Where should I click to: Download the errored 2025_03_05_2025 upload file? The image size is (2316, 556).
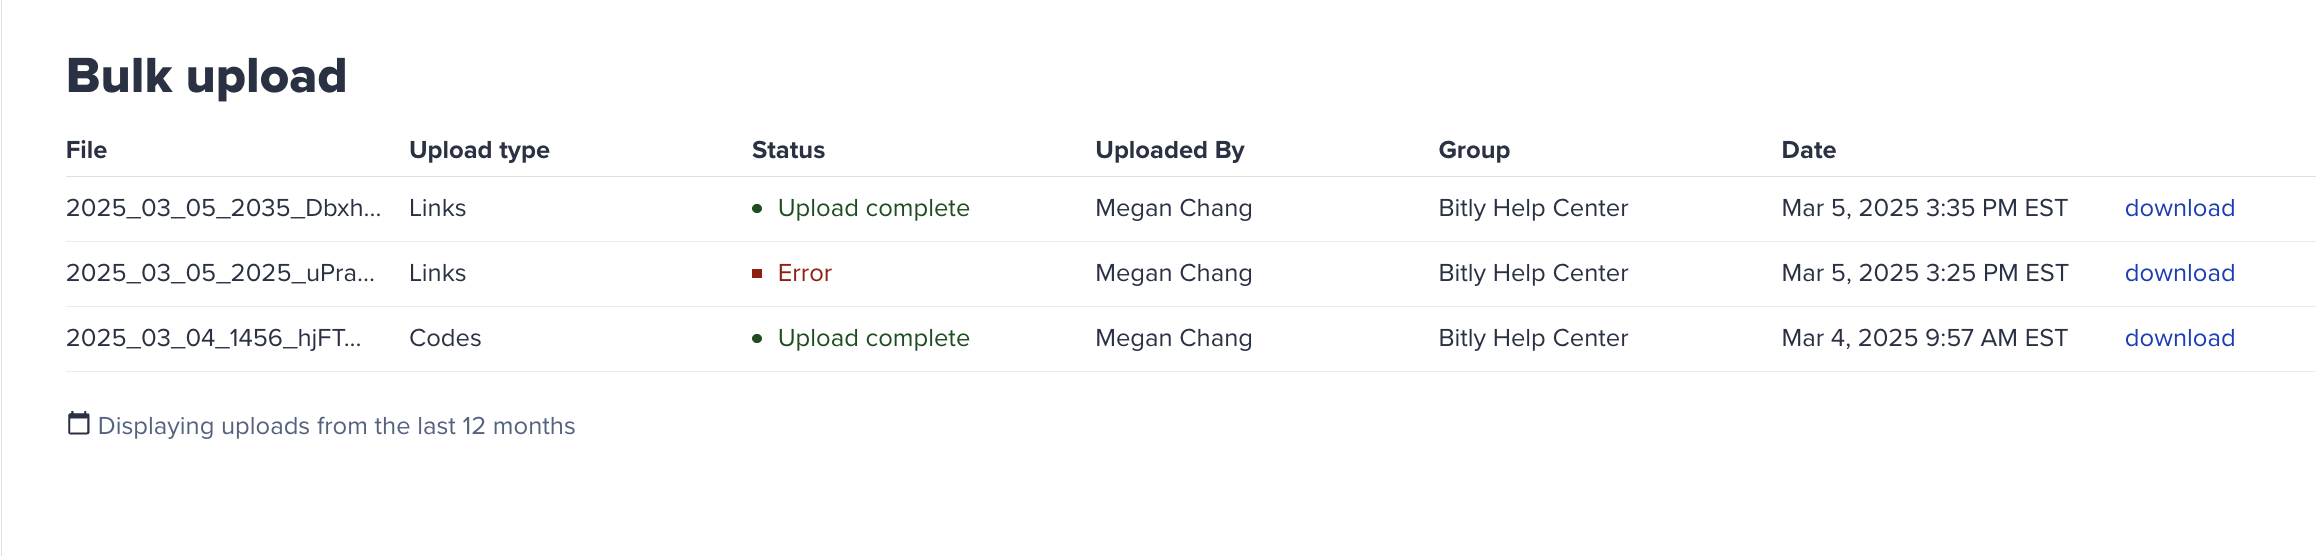[2179, 273]
